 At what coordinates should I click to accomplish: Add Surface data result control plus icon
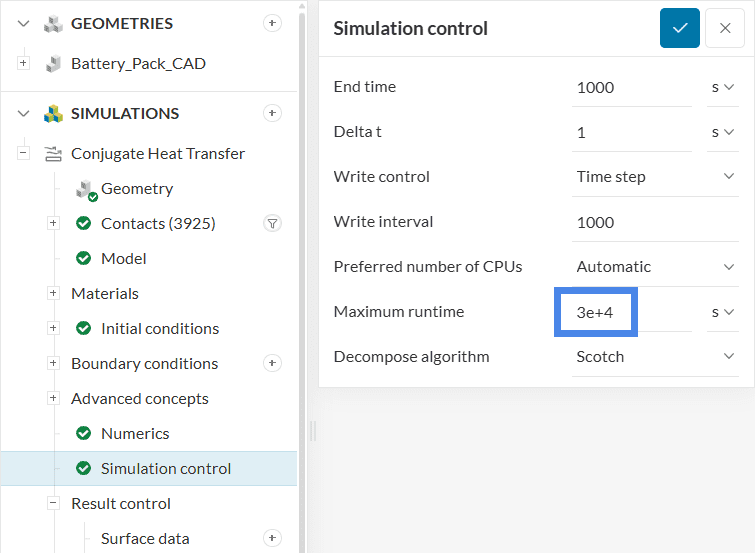(272, 538)
